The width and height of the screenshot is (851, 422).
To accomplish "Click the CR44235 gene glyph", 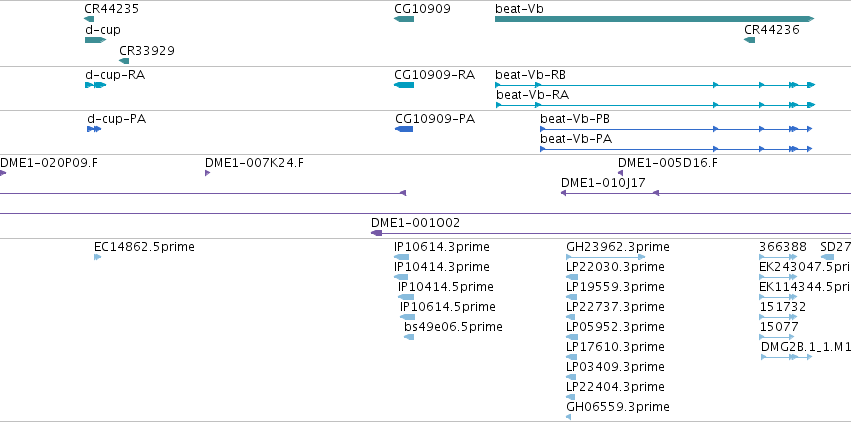I will point(90,19).
